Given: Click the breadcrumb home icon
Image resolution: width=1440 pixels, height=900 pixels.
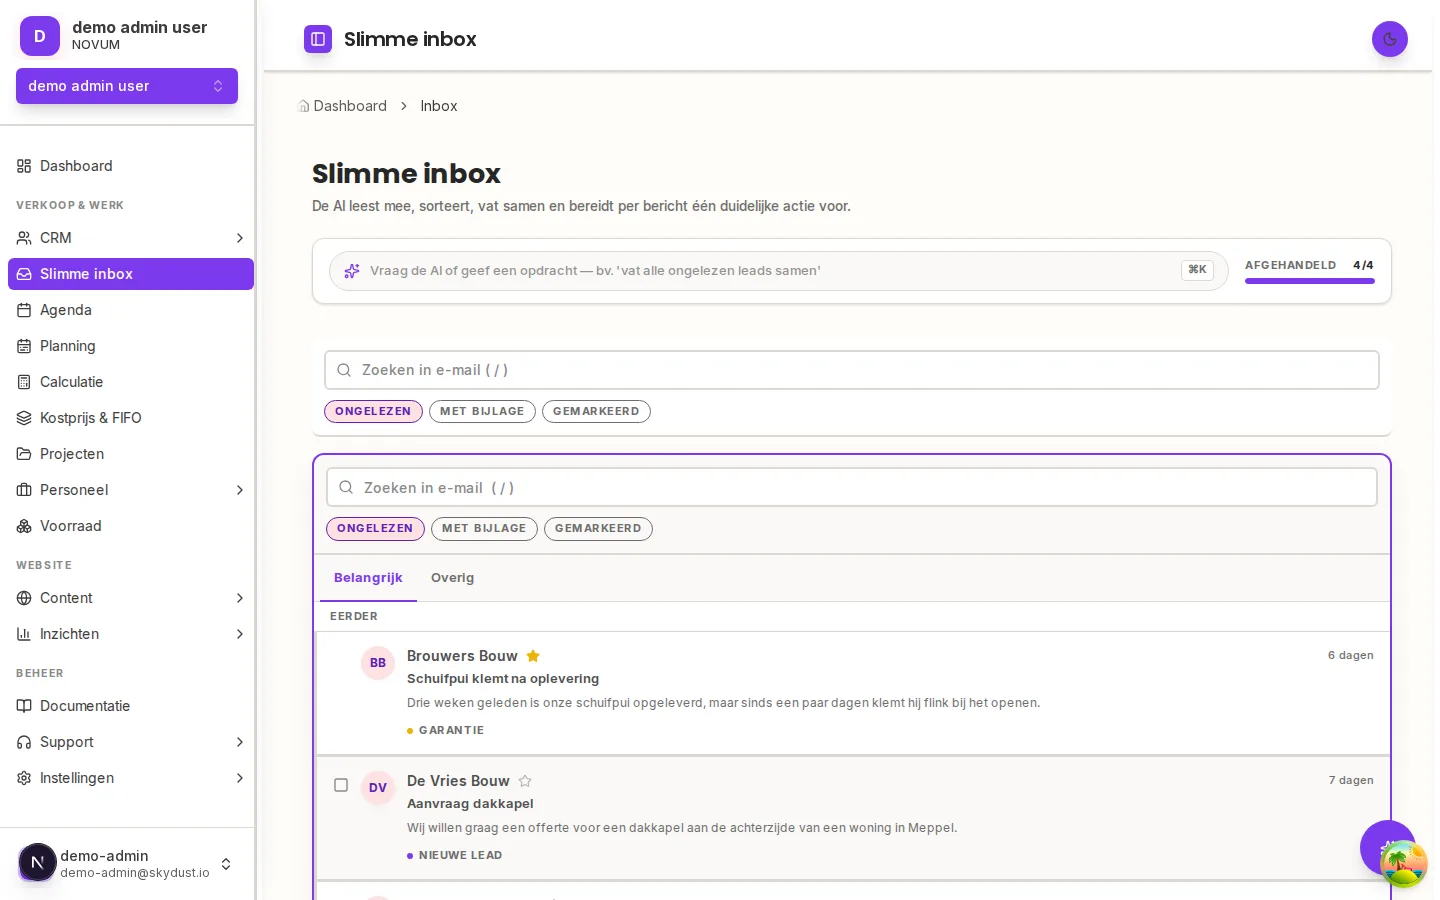Looking at the screenshot, I should (304, 106).
